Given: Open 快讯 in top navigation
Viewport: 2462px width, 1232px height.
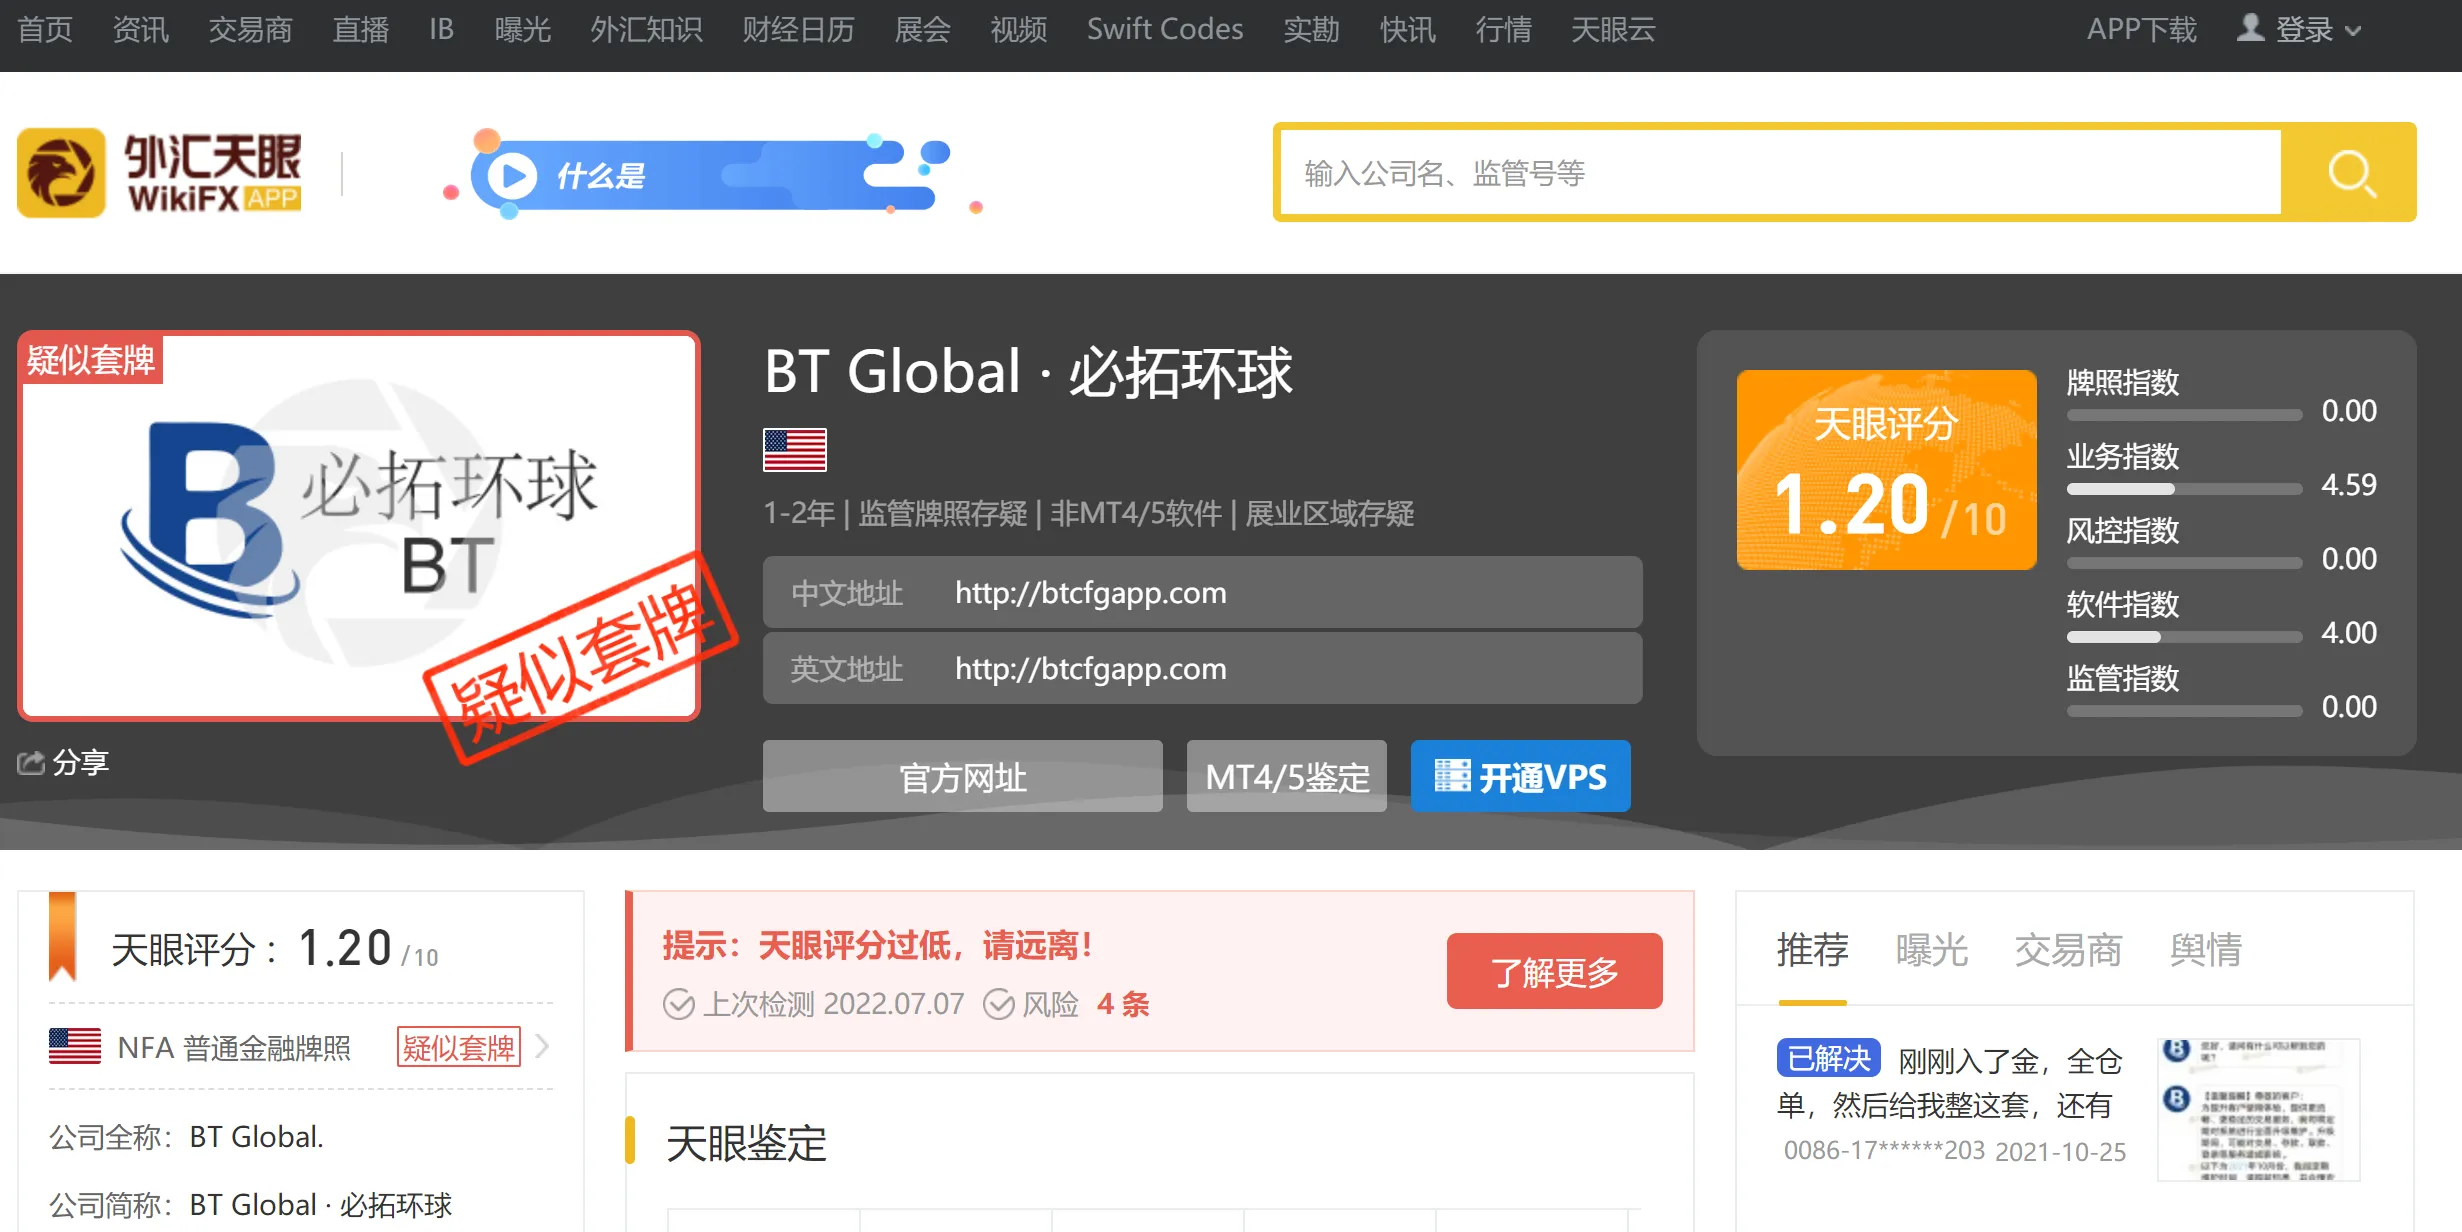Looking at the screenshot, I should (1408, 29).
